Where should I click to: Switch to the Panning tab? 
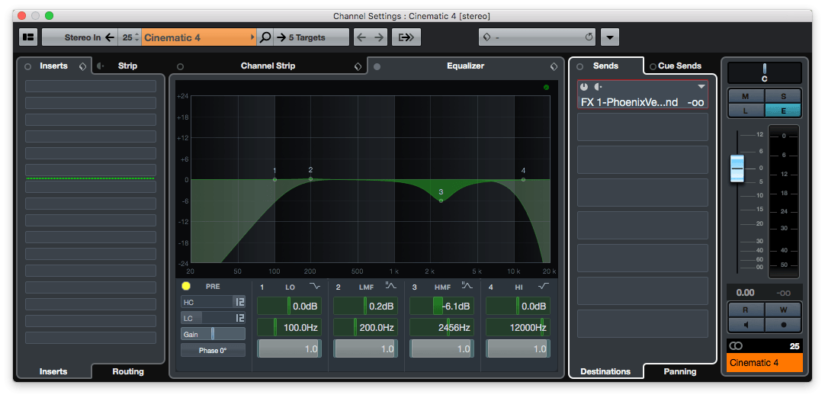(680, 371)
